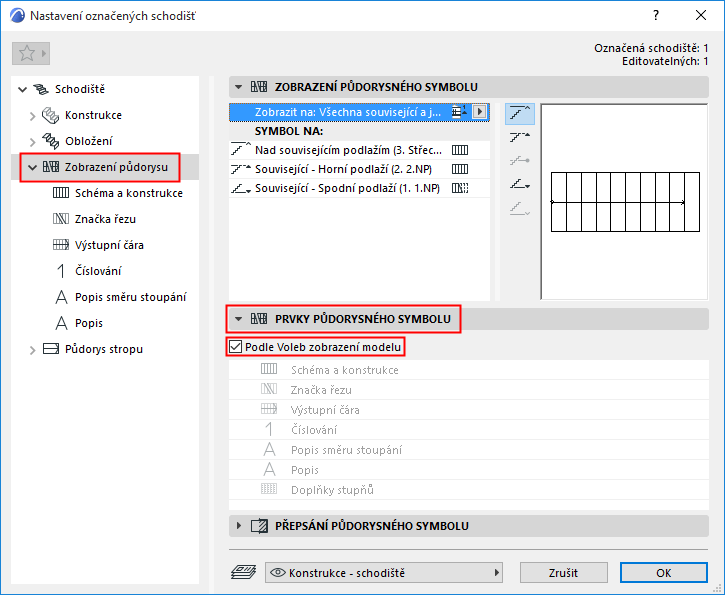Screen dimensions: 725x595
Task: Open the favorites star button
Action: point(31,53)
